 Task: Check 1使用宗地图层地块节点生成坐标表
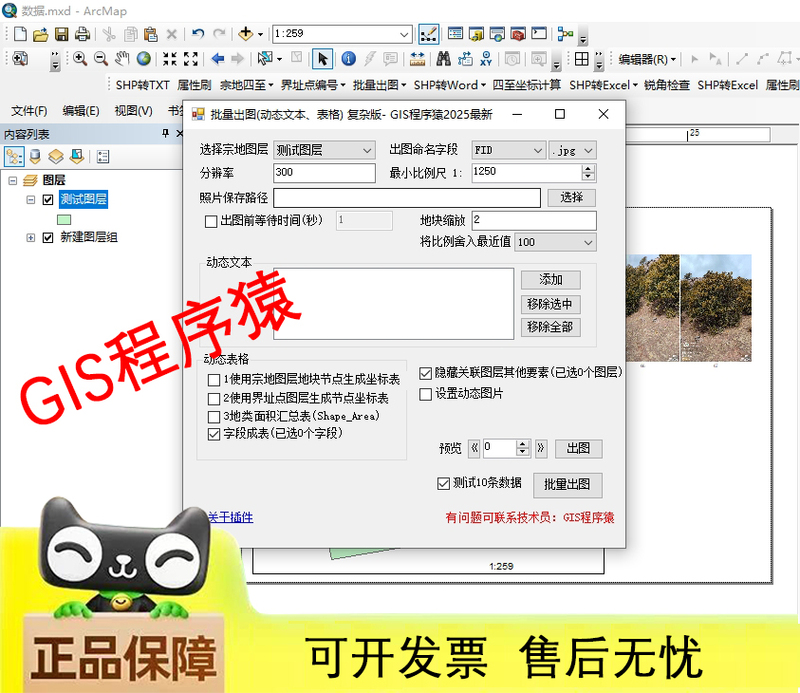[214, 380]
